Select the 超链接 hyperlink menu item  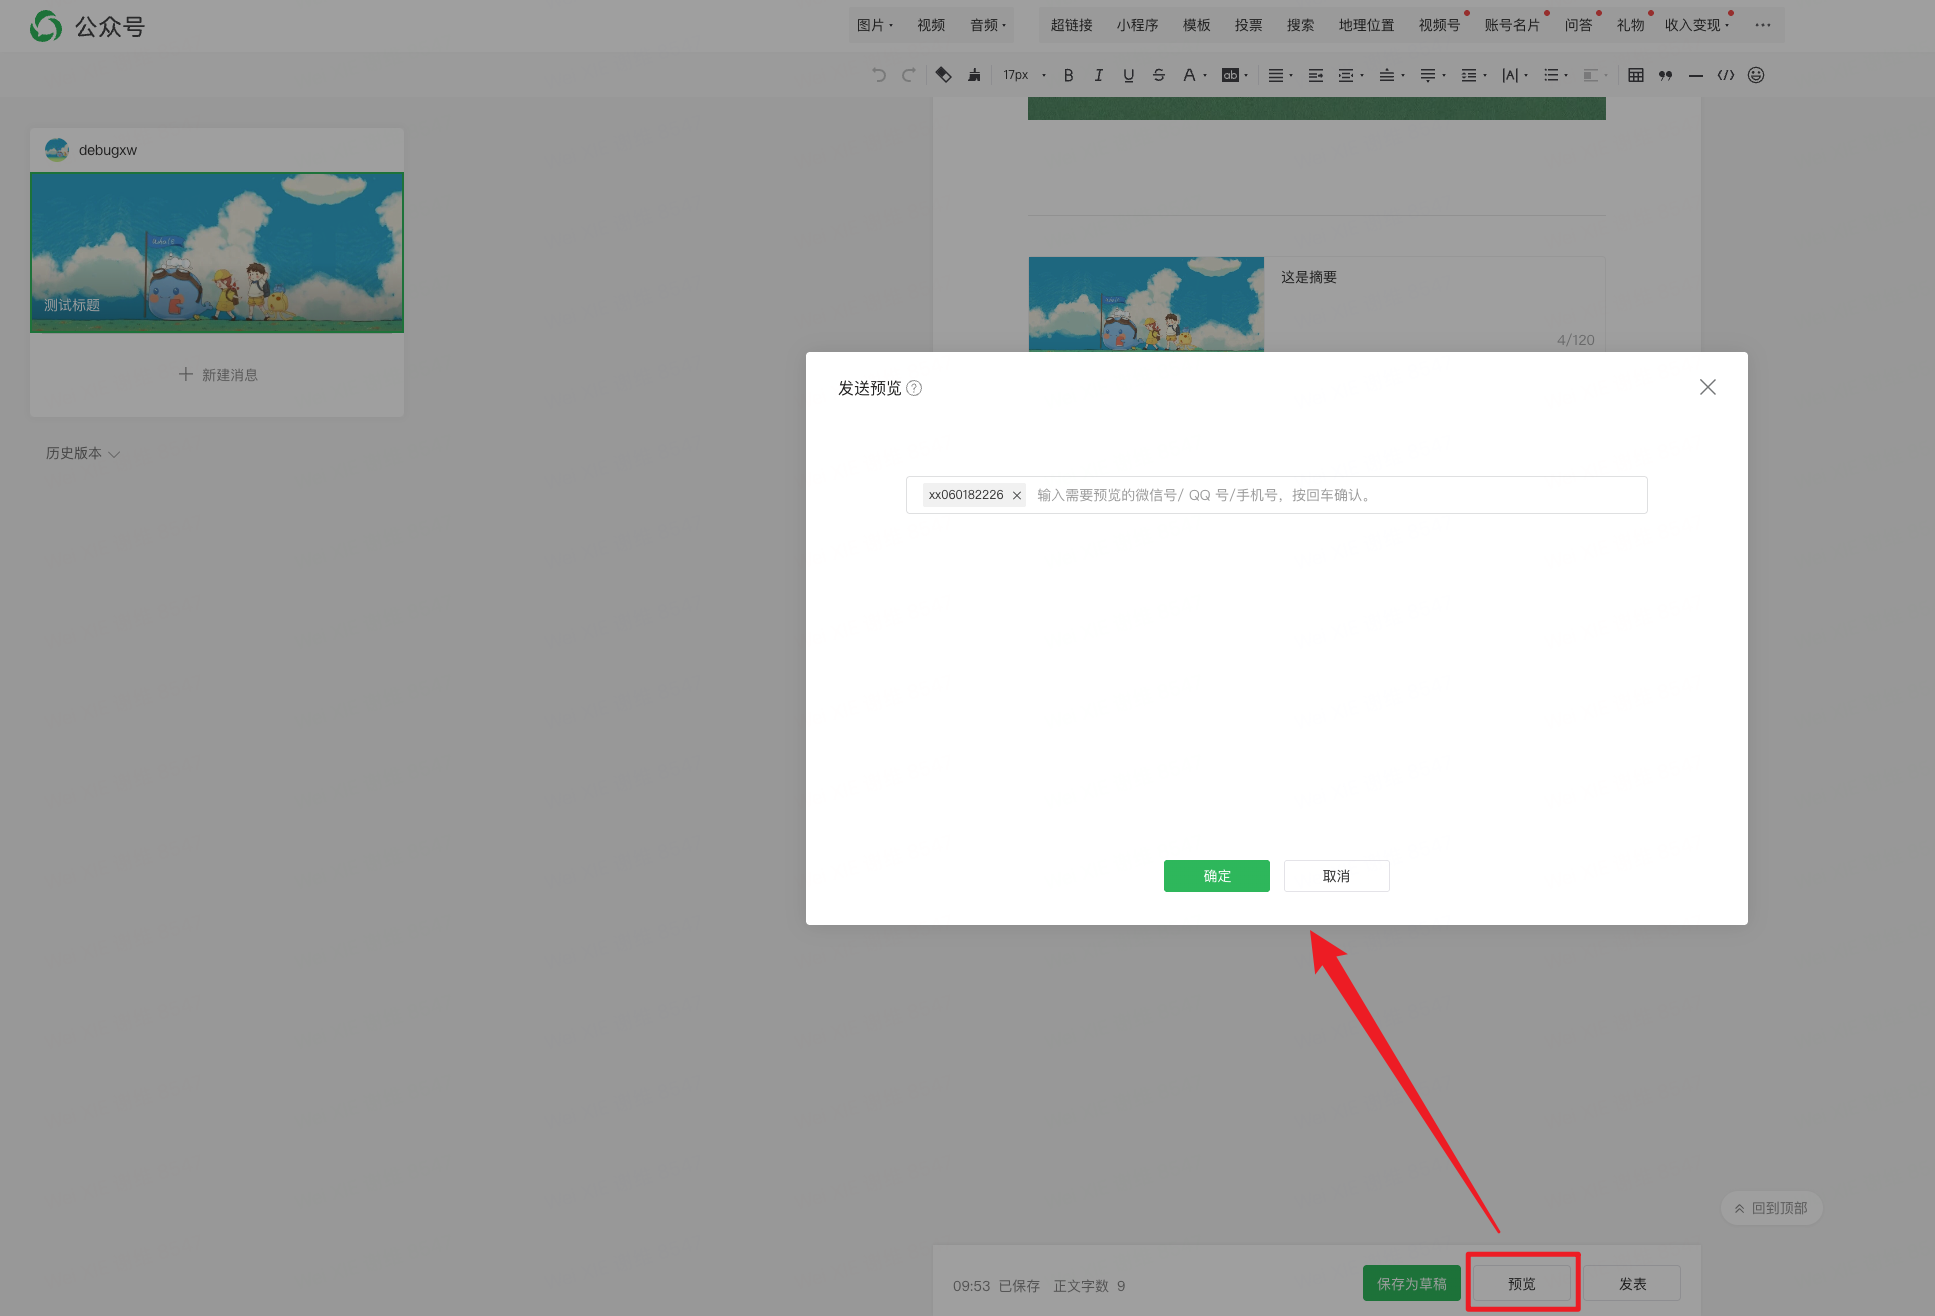point(1071,25)
